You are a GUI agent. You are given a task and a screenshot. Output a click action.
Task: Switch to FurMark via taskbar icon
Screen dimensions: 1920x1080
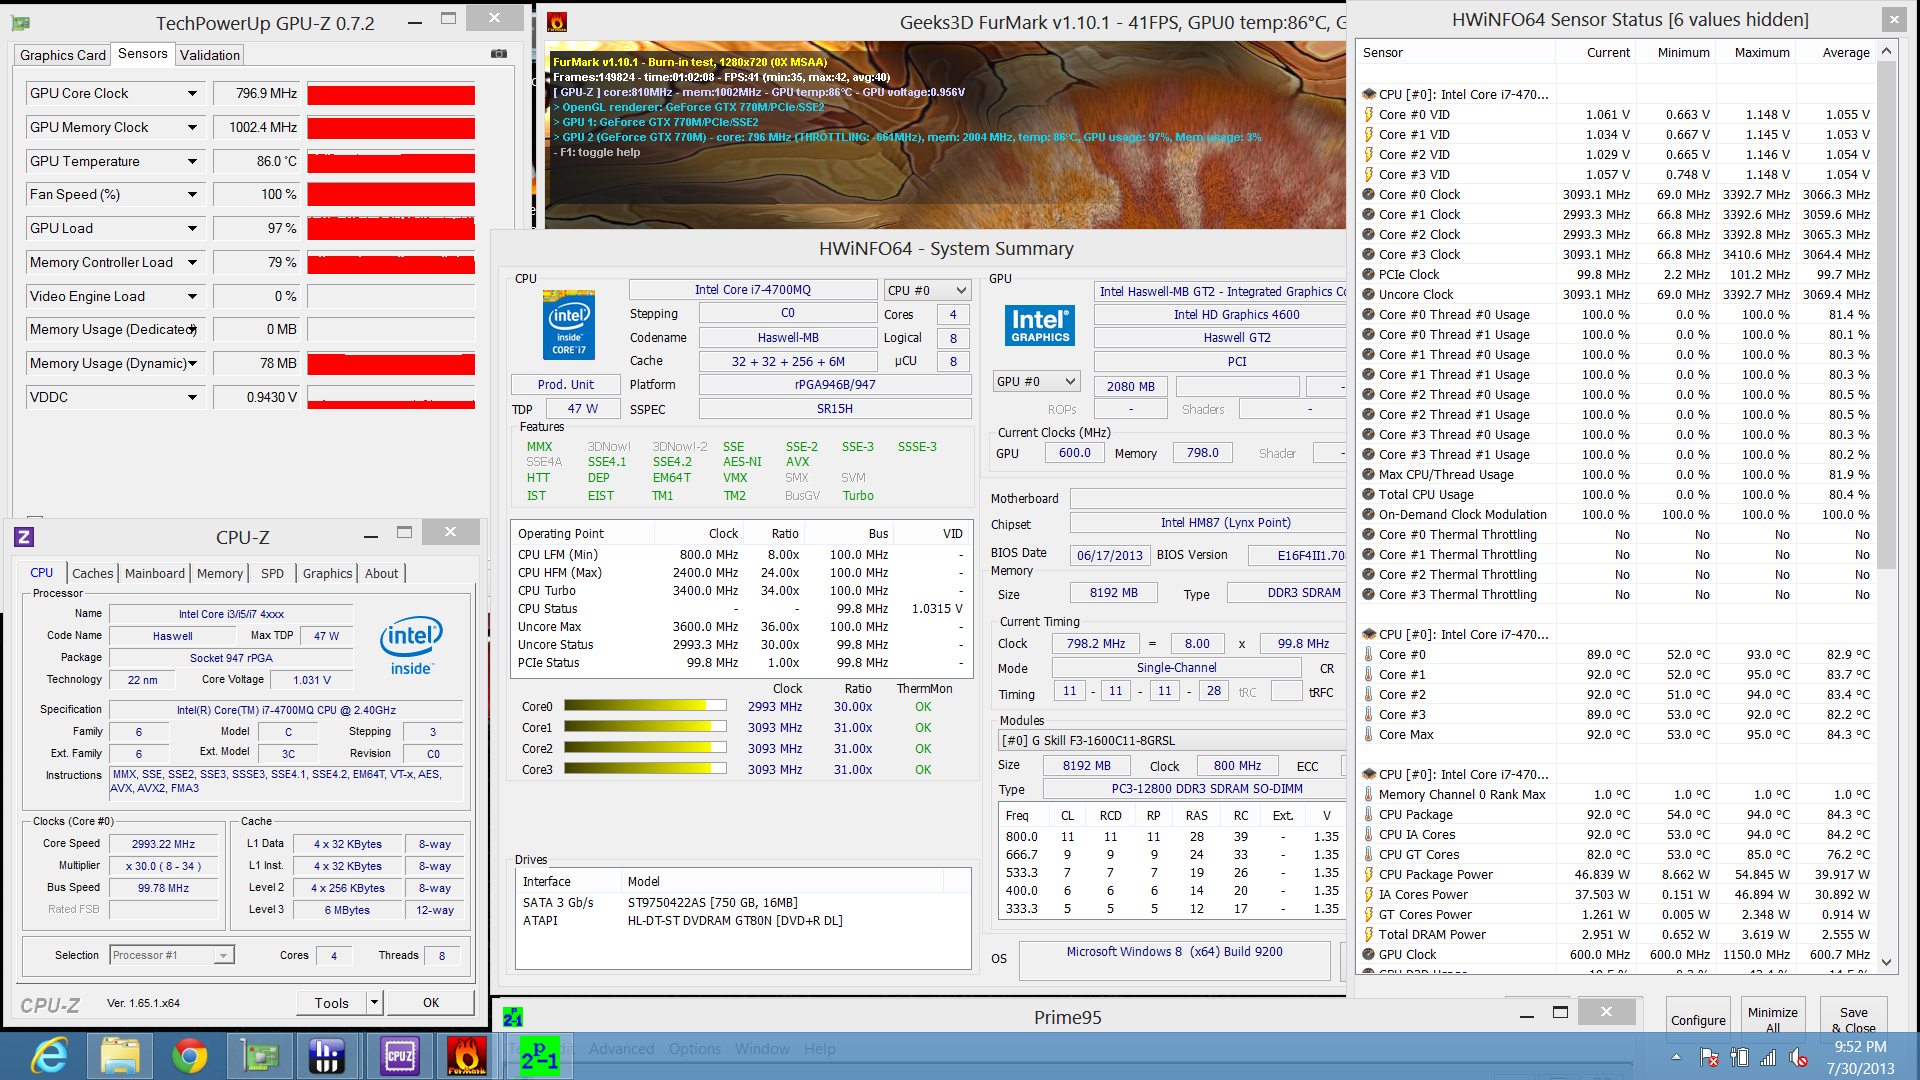(x=467, y=1056)
